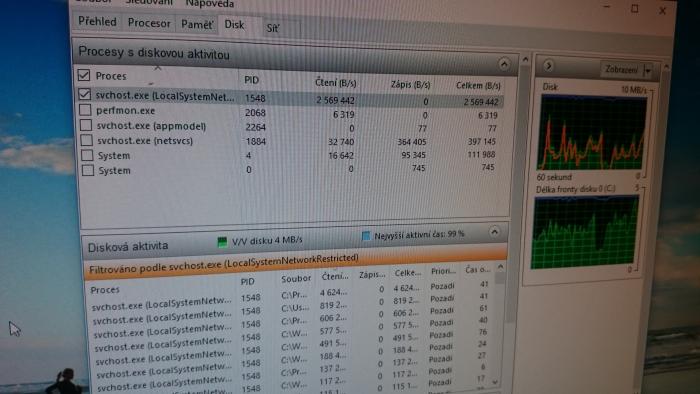Sort by Celkem (B/s) column header
The image size is (700, 394).
coord(478,85)
